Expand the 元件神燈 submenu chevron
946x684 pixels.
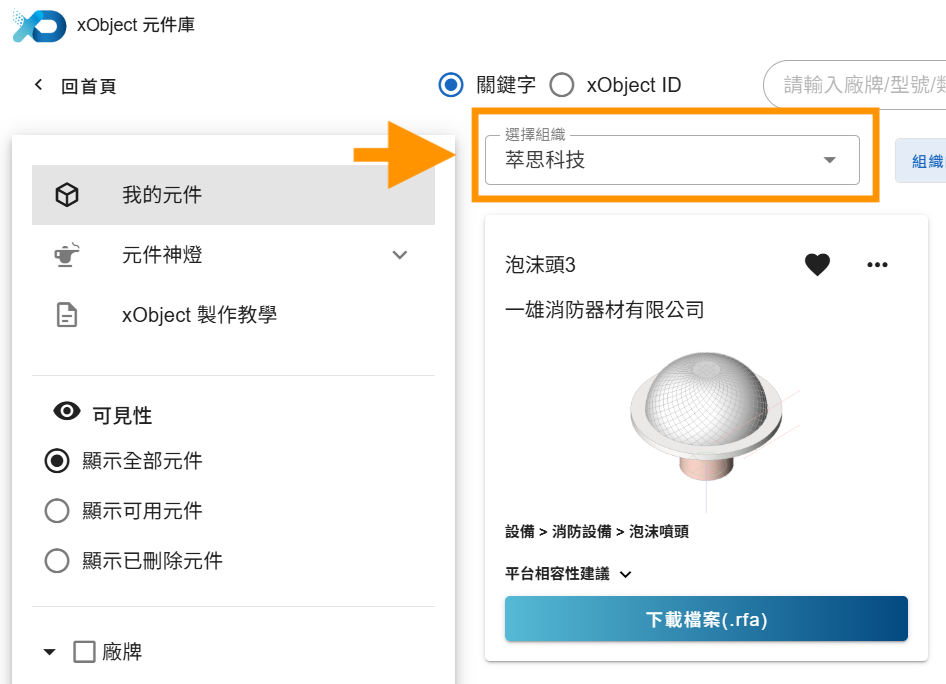(400, 255)
